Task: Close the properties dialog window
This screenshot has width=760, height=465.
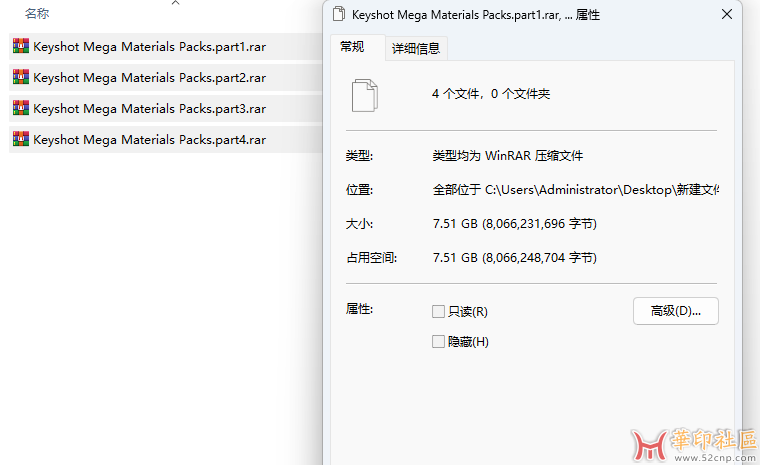Action: pyautogui.click(x=726, y=15)
